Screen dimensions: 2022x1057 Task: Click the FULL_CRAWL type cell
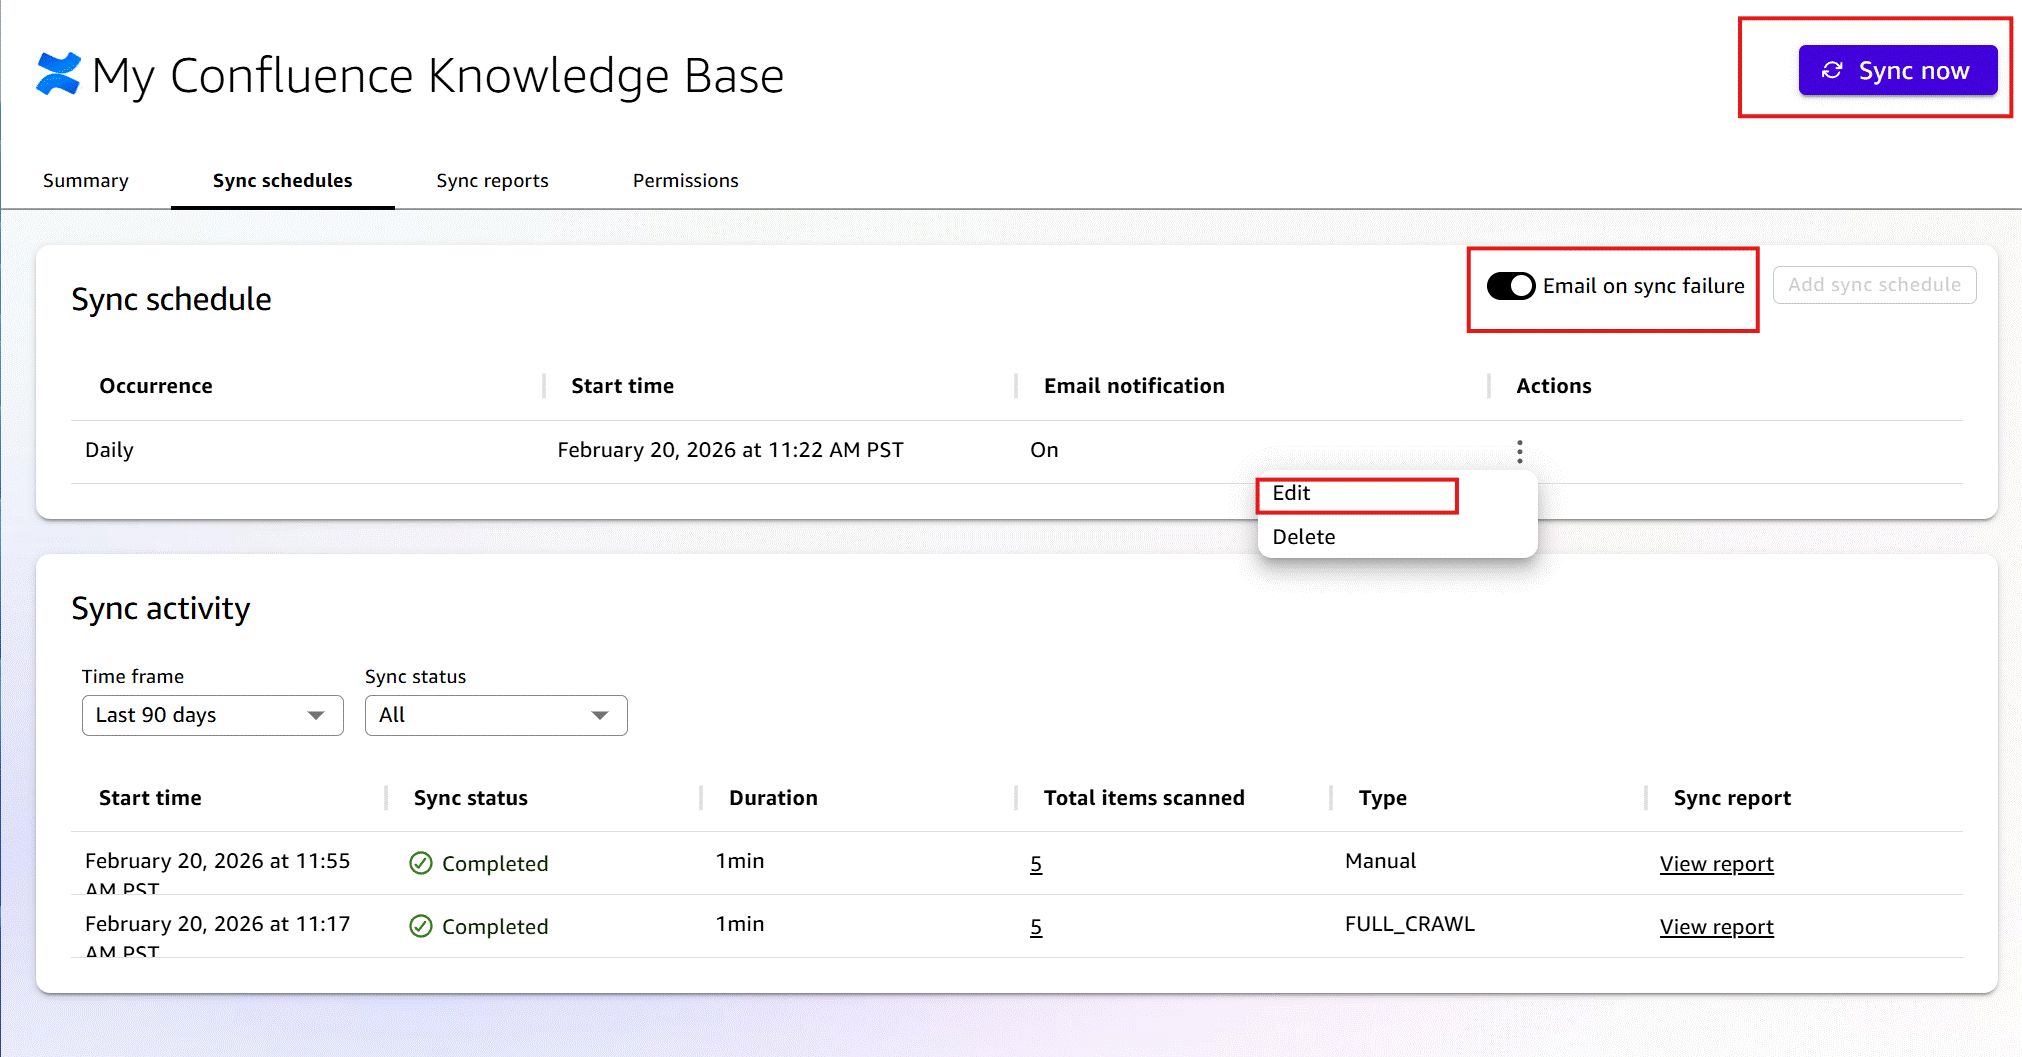click(1409, 924)
